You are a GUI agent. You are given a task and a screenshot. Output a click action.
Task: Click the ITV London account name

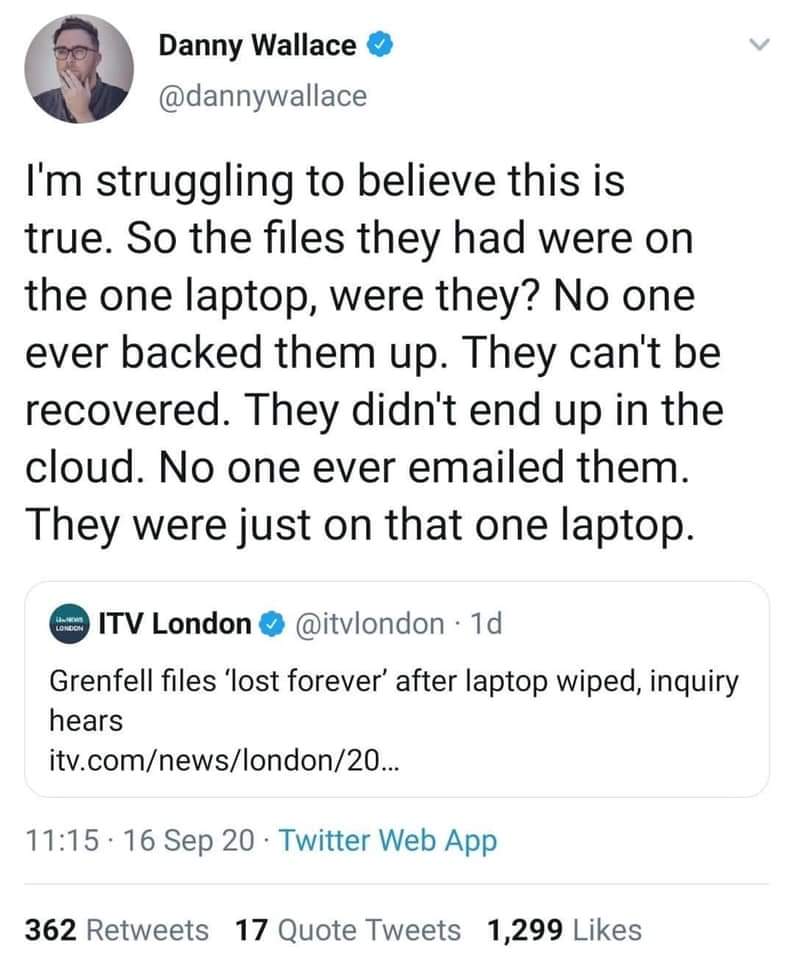click(174, 624)
